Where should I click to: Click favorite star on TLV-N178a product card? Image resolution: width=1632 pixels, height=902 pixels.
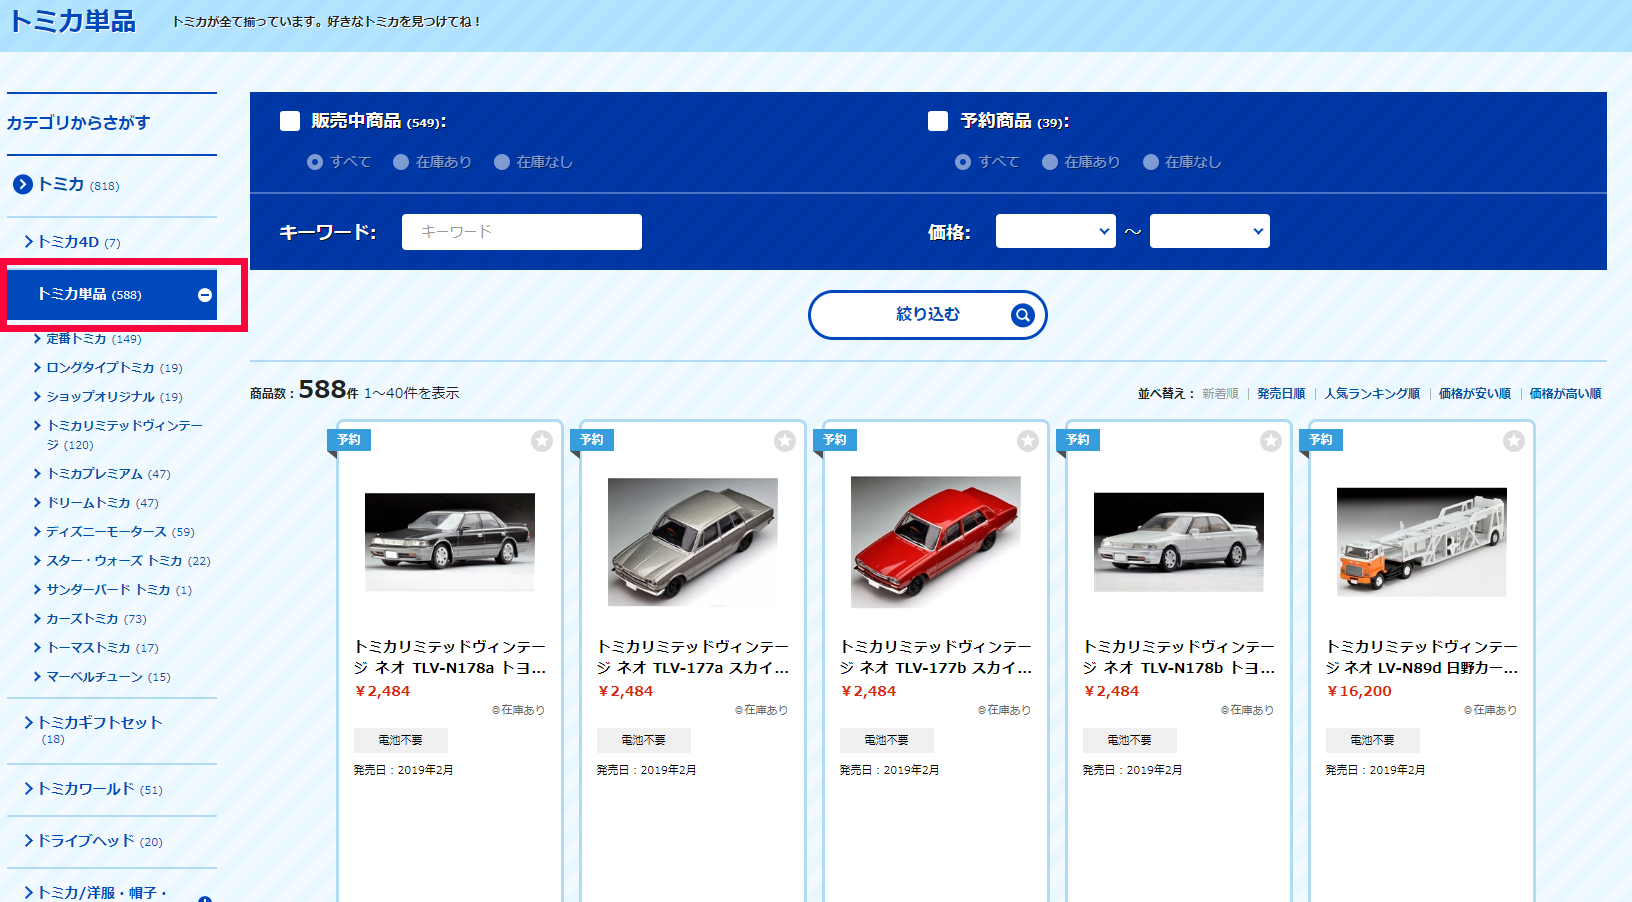coord(541,441)
